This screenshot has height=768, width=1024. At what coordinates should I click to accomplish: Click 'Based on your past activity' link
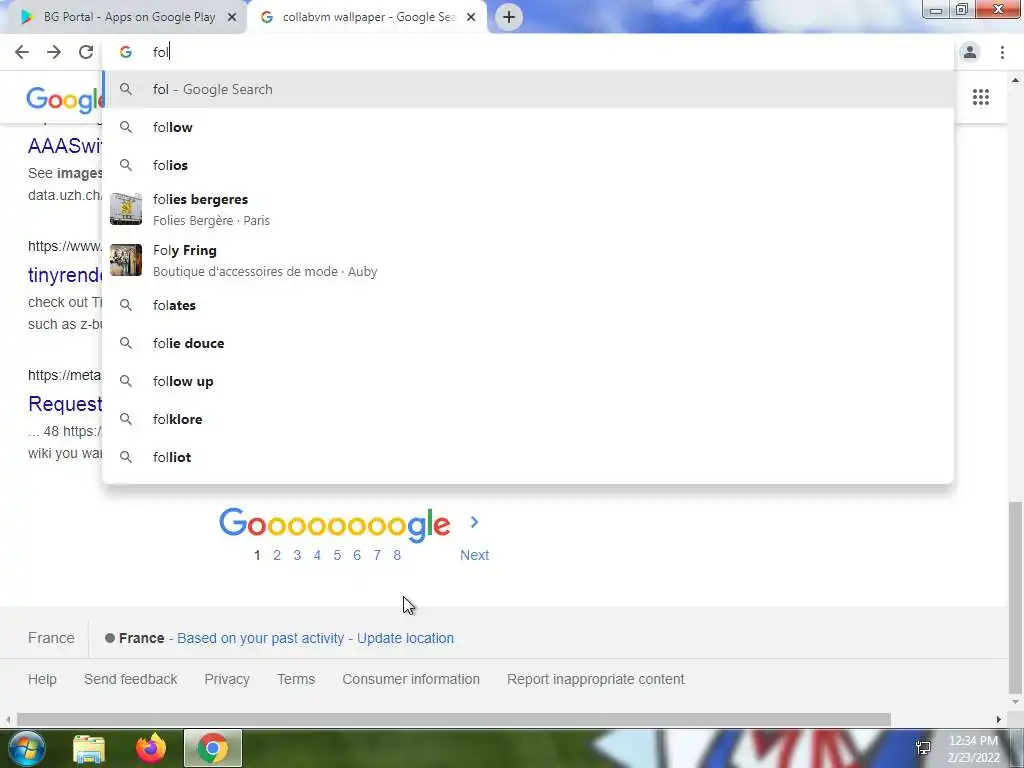(260, 638)
